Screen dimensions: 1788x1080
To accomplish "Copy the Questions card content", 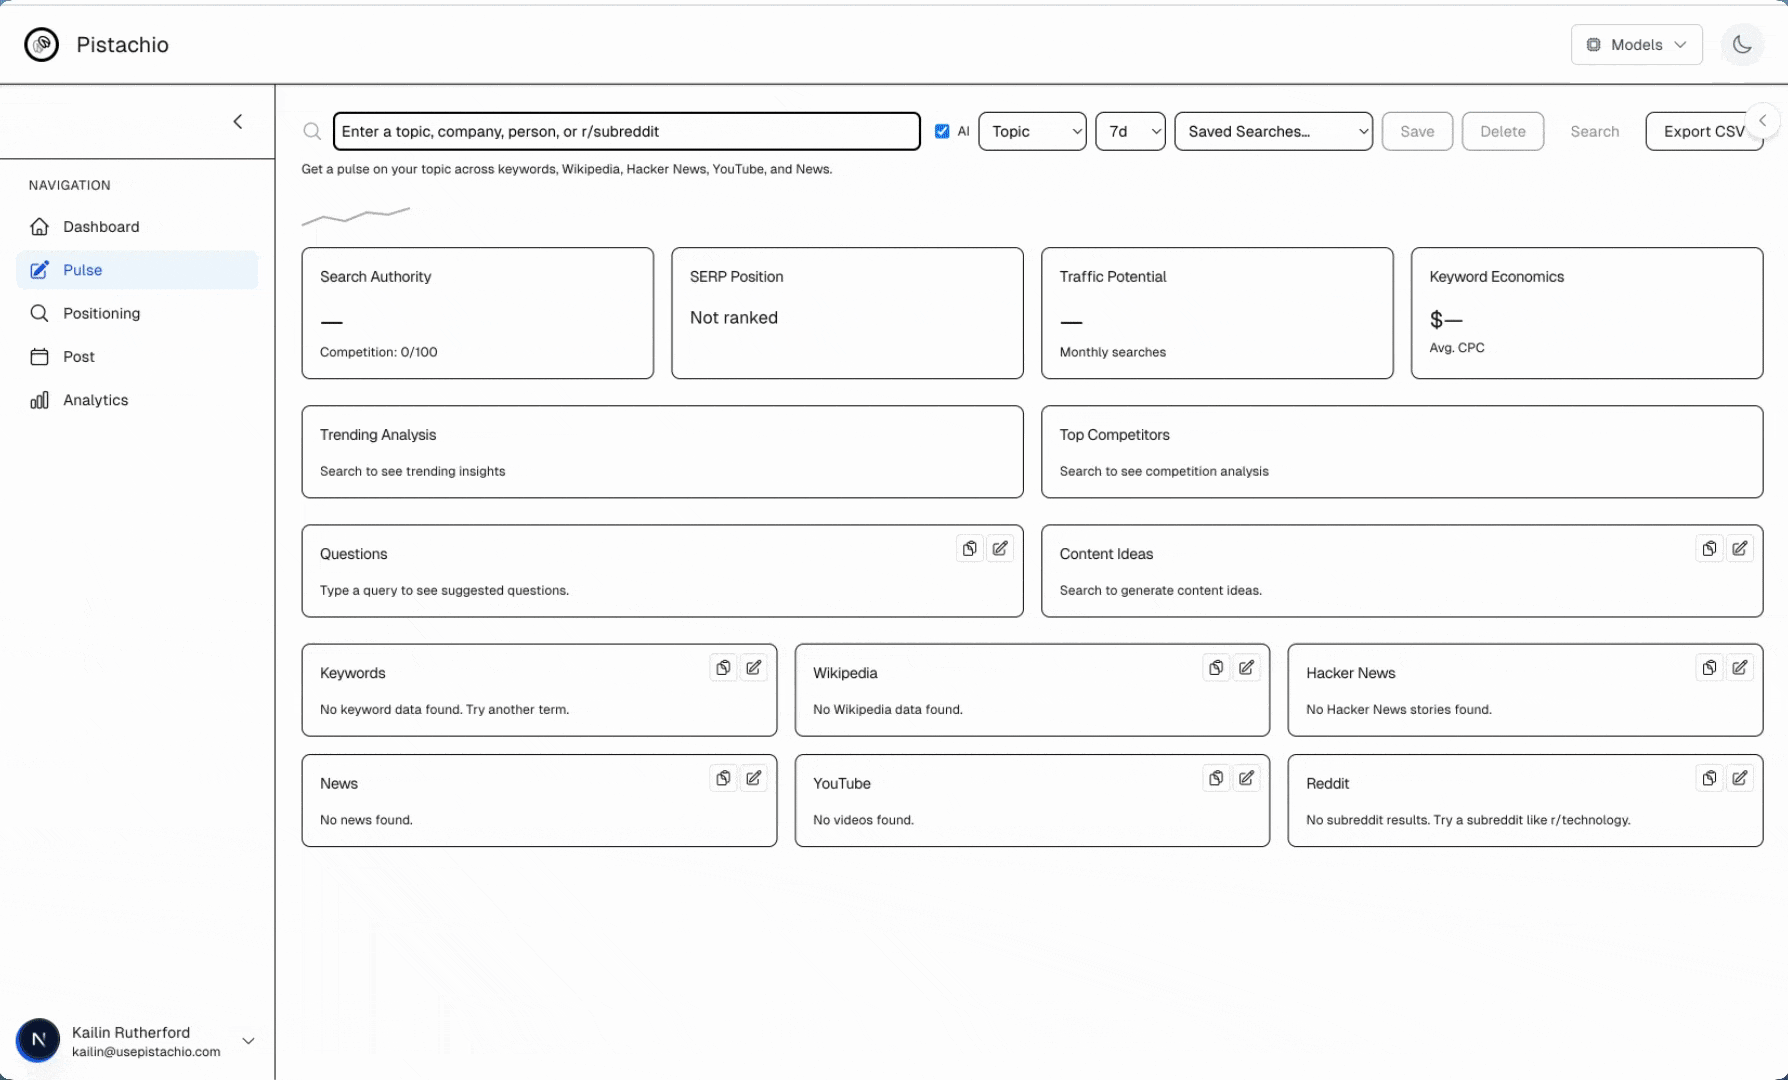I will click(x=969, y=548).
